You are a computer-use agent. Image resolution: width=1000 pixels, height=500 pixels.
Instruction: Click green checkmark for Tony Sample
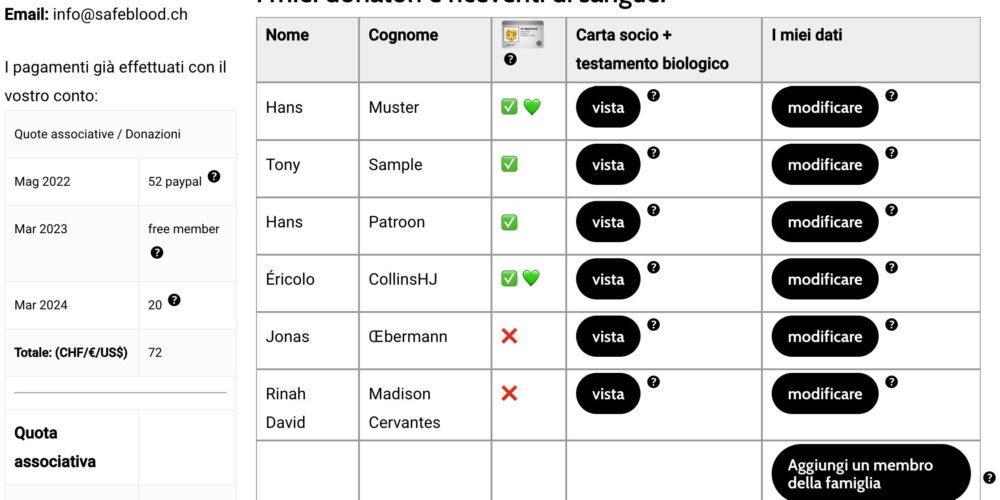509,164
